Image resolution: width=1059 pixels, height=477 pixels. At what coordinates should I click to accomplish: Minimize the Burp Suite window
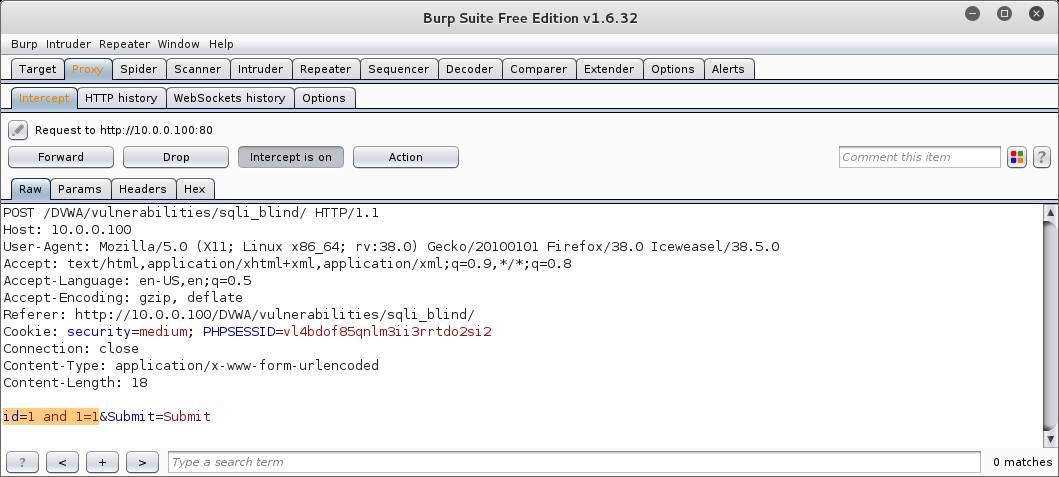point(972,14)
